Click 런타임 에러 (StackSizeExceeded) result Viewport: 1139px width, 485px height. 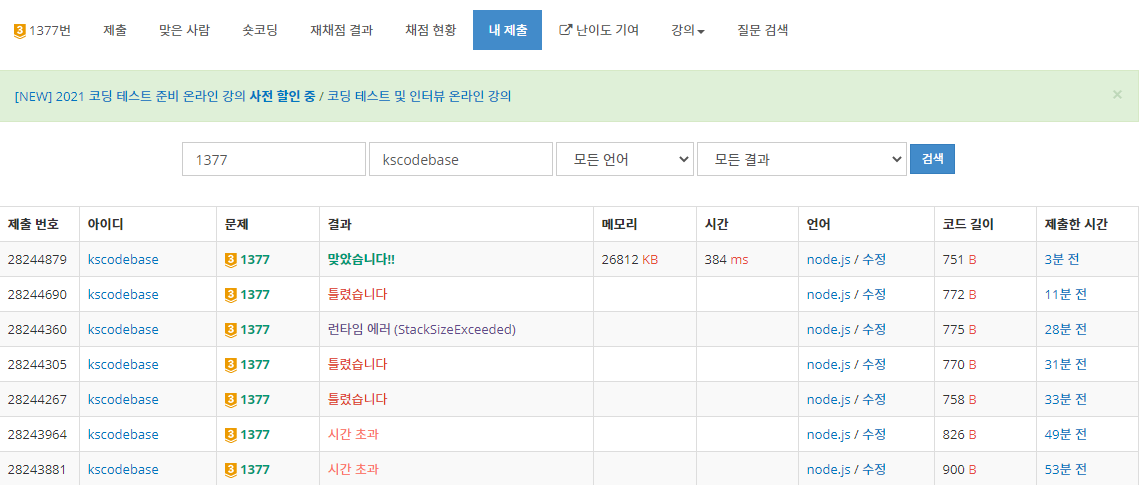pos(421,329)
